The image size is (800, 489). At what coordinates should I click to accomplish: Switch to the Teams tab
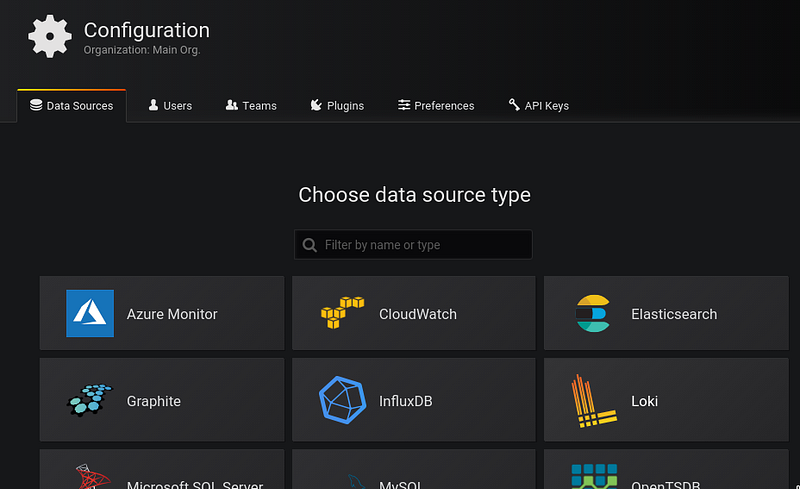point(251,106)
